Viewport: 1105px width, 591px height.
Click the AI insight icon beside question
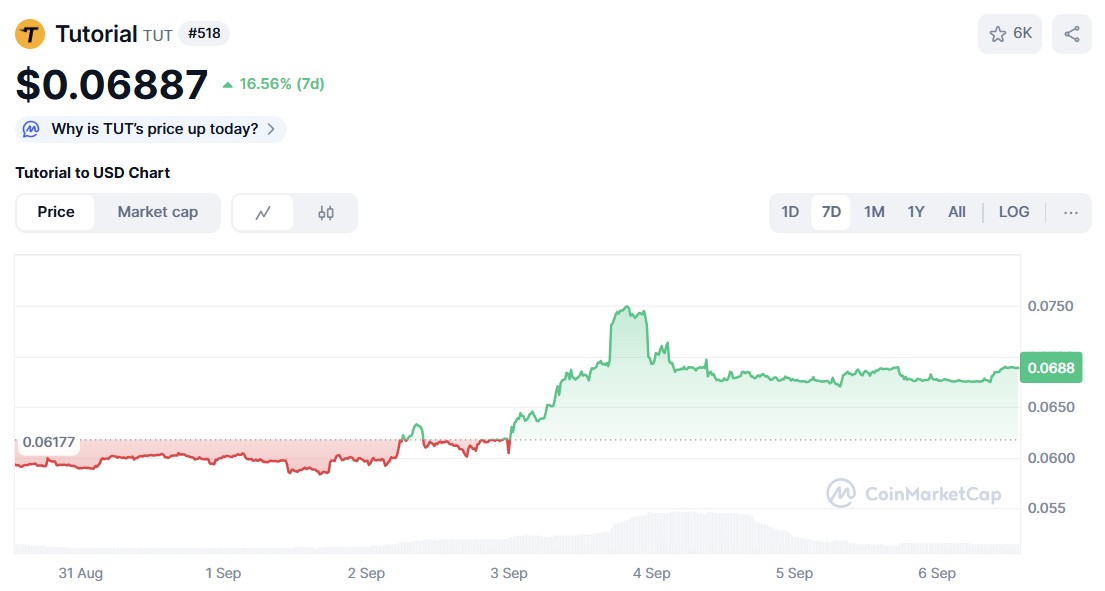[31, 129]
